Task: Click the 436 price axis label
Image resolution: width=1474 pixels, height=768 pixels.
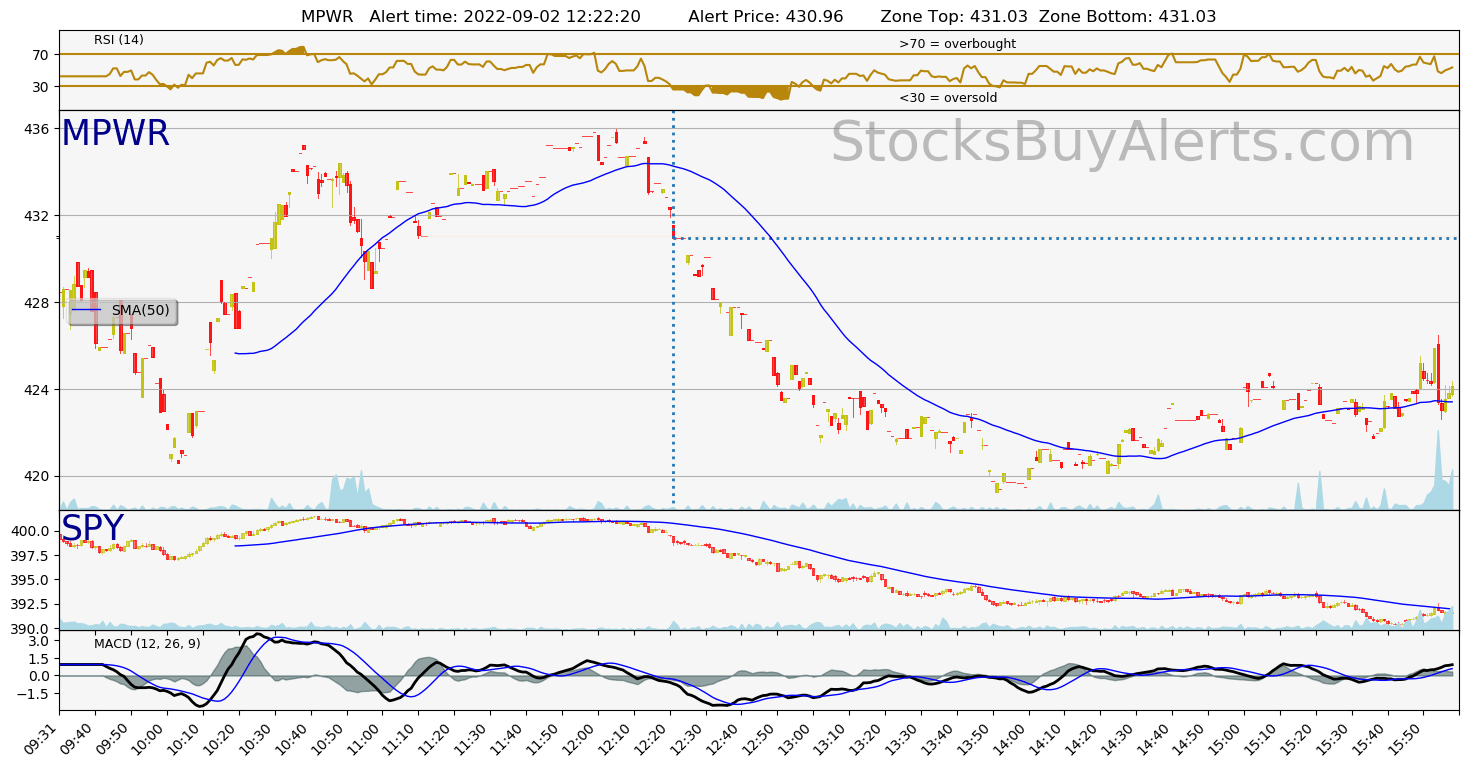Action: (x=38, y=129)
